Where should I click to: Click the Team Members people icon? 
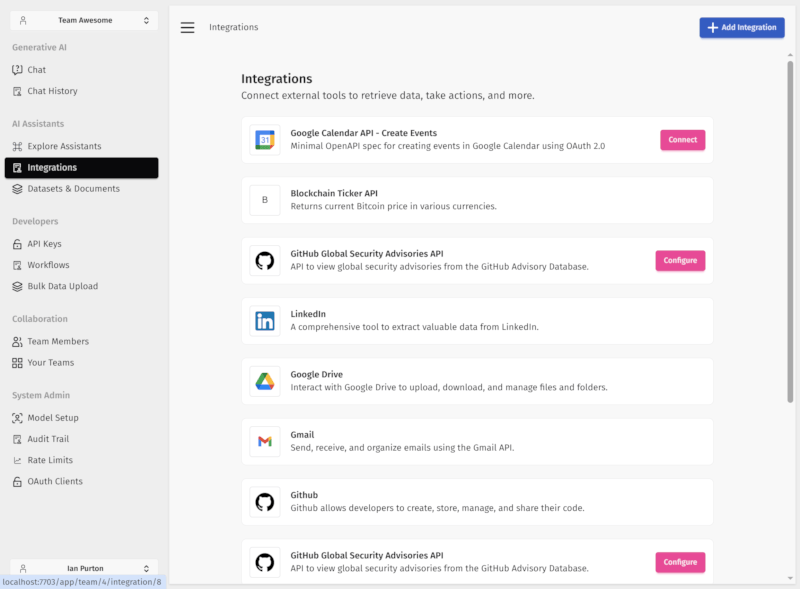[x=17, y=341]
